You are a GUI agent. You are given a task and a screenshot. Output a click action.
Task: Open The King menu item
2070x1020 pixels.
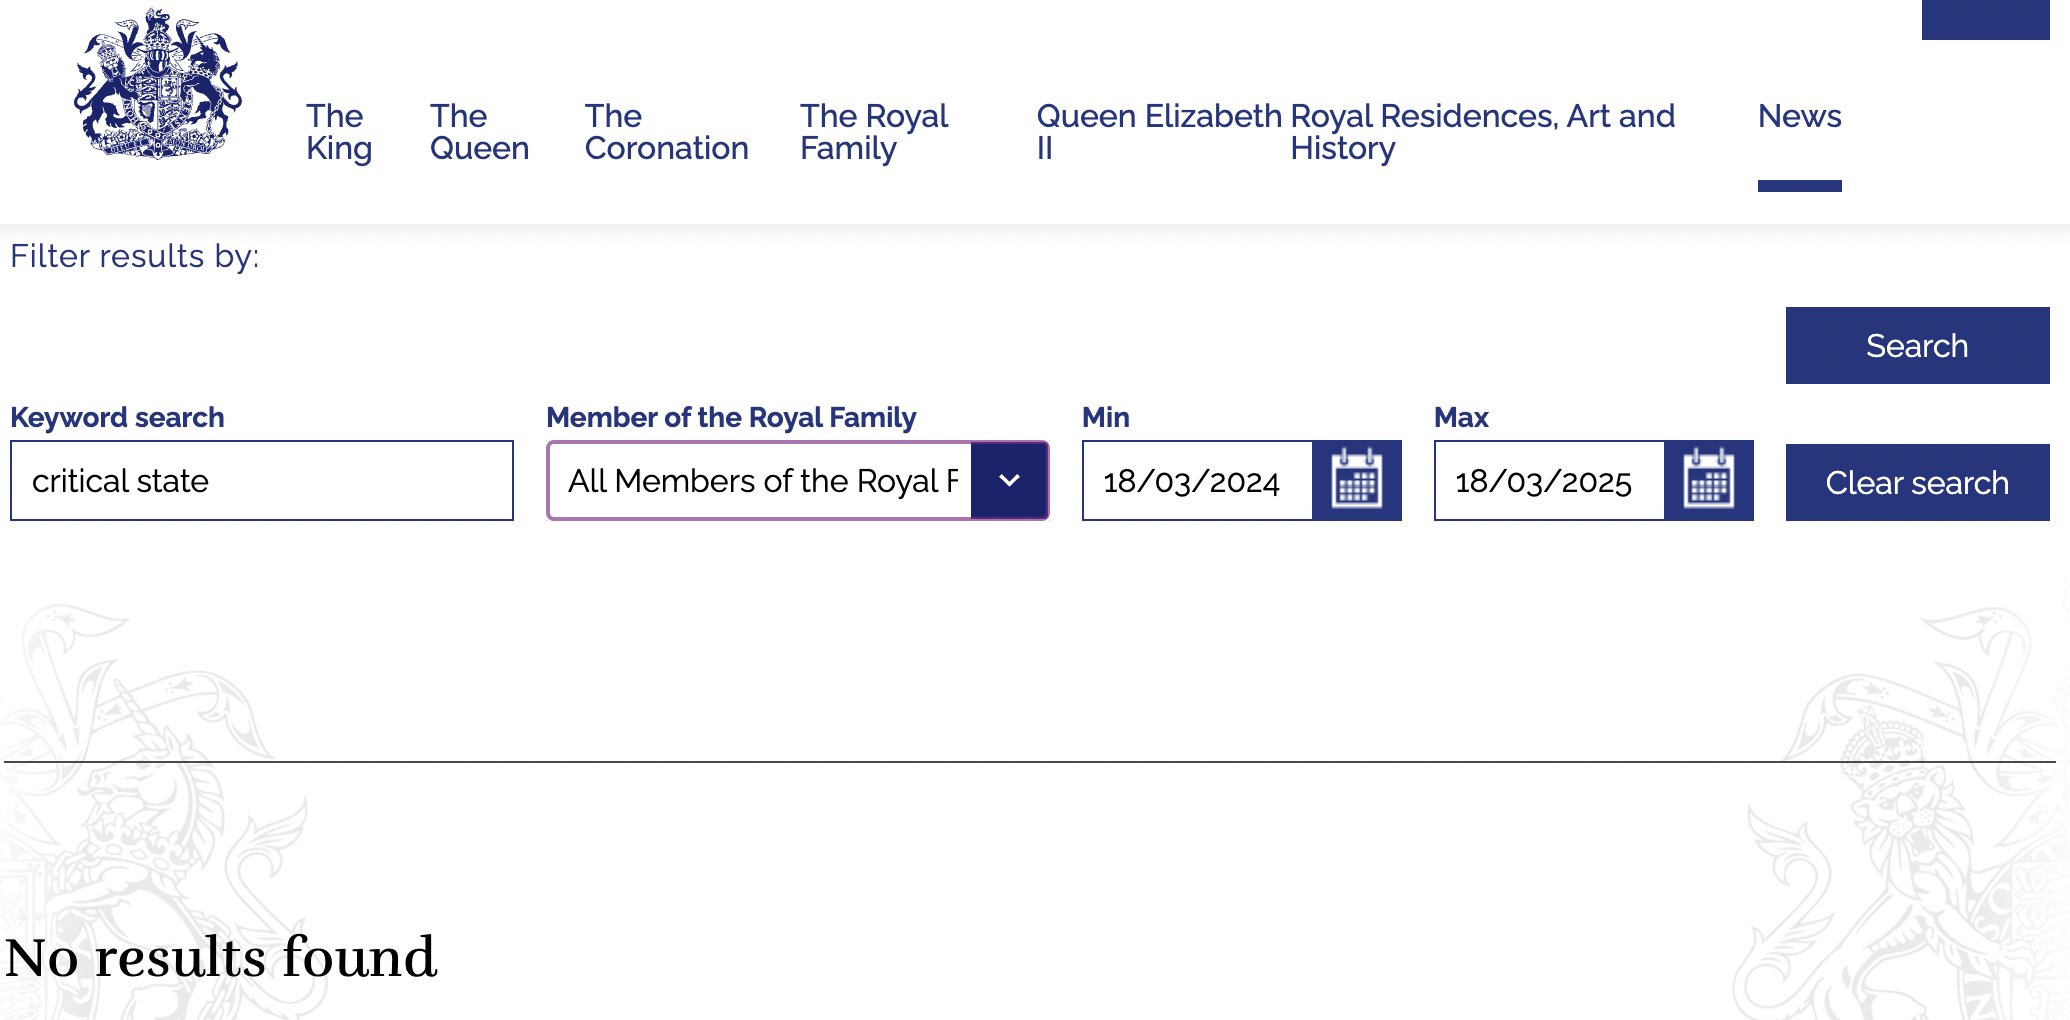[339, 132]
